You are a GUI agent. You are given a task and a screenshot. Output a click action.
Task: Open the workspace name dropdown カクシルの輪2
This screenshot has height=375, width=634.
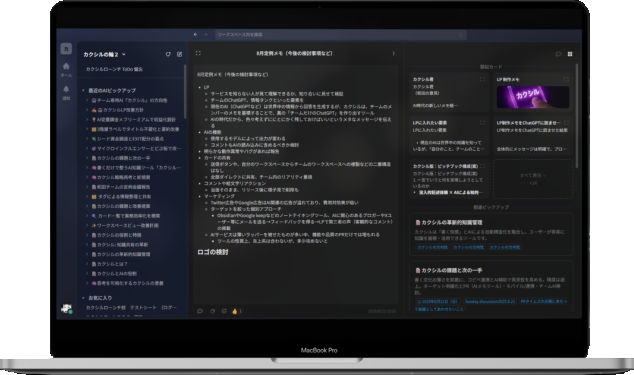[x=104, y=54]
